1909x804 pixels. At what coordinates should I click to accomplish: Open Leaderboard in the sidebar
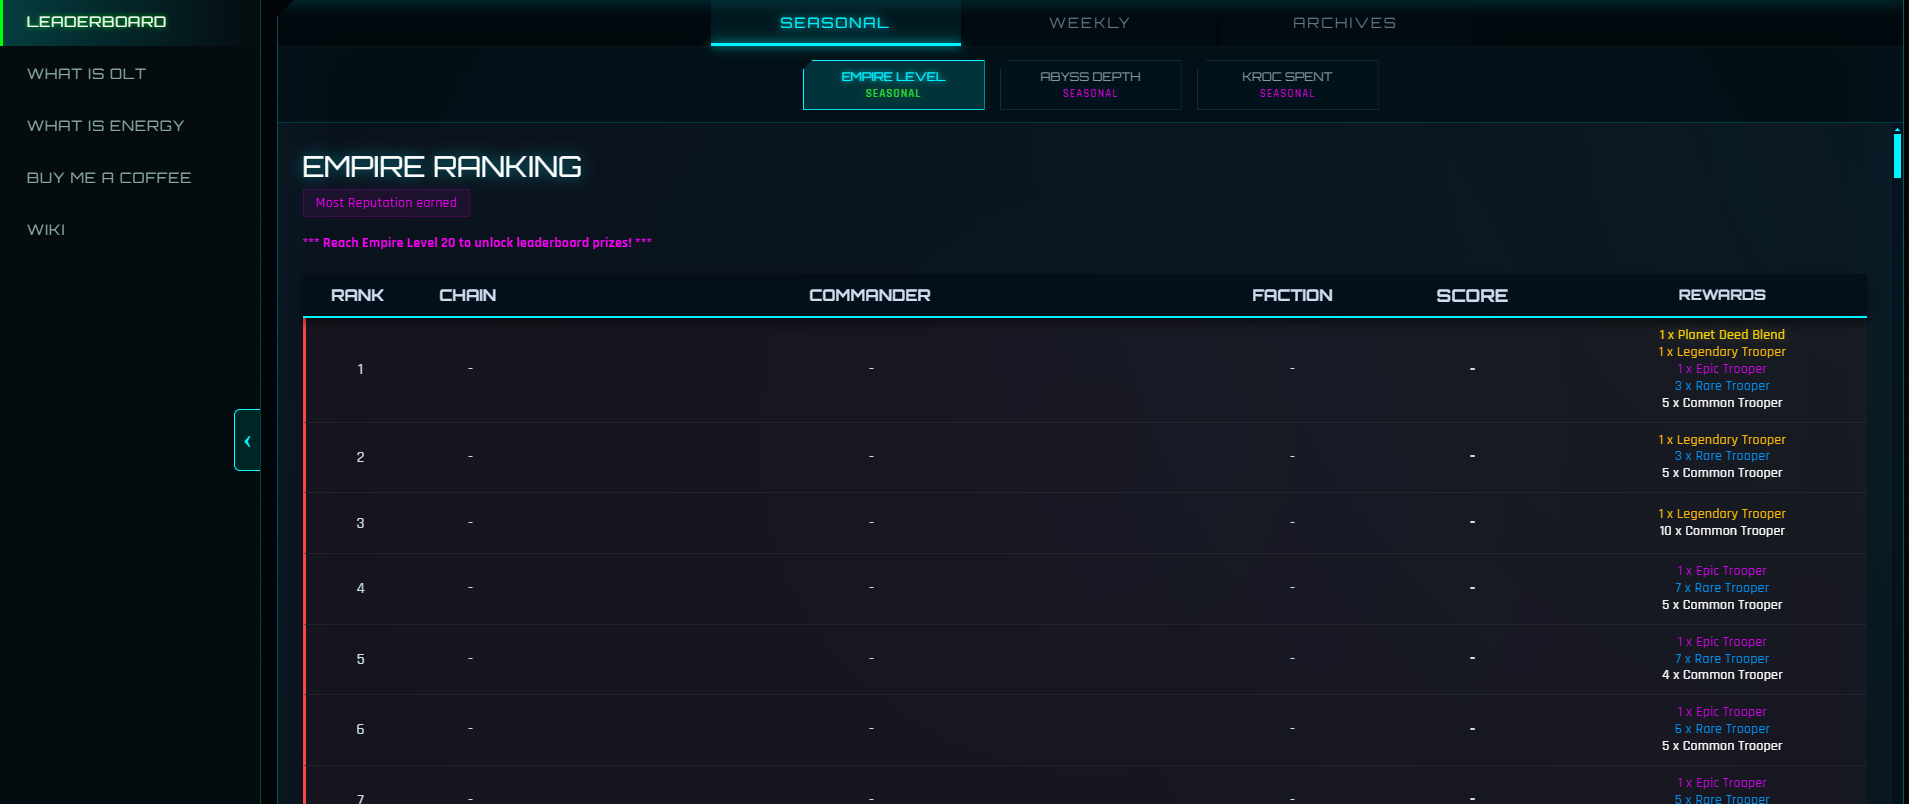(x=96, y=22)
